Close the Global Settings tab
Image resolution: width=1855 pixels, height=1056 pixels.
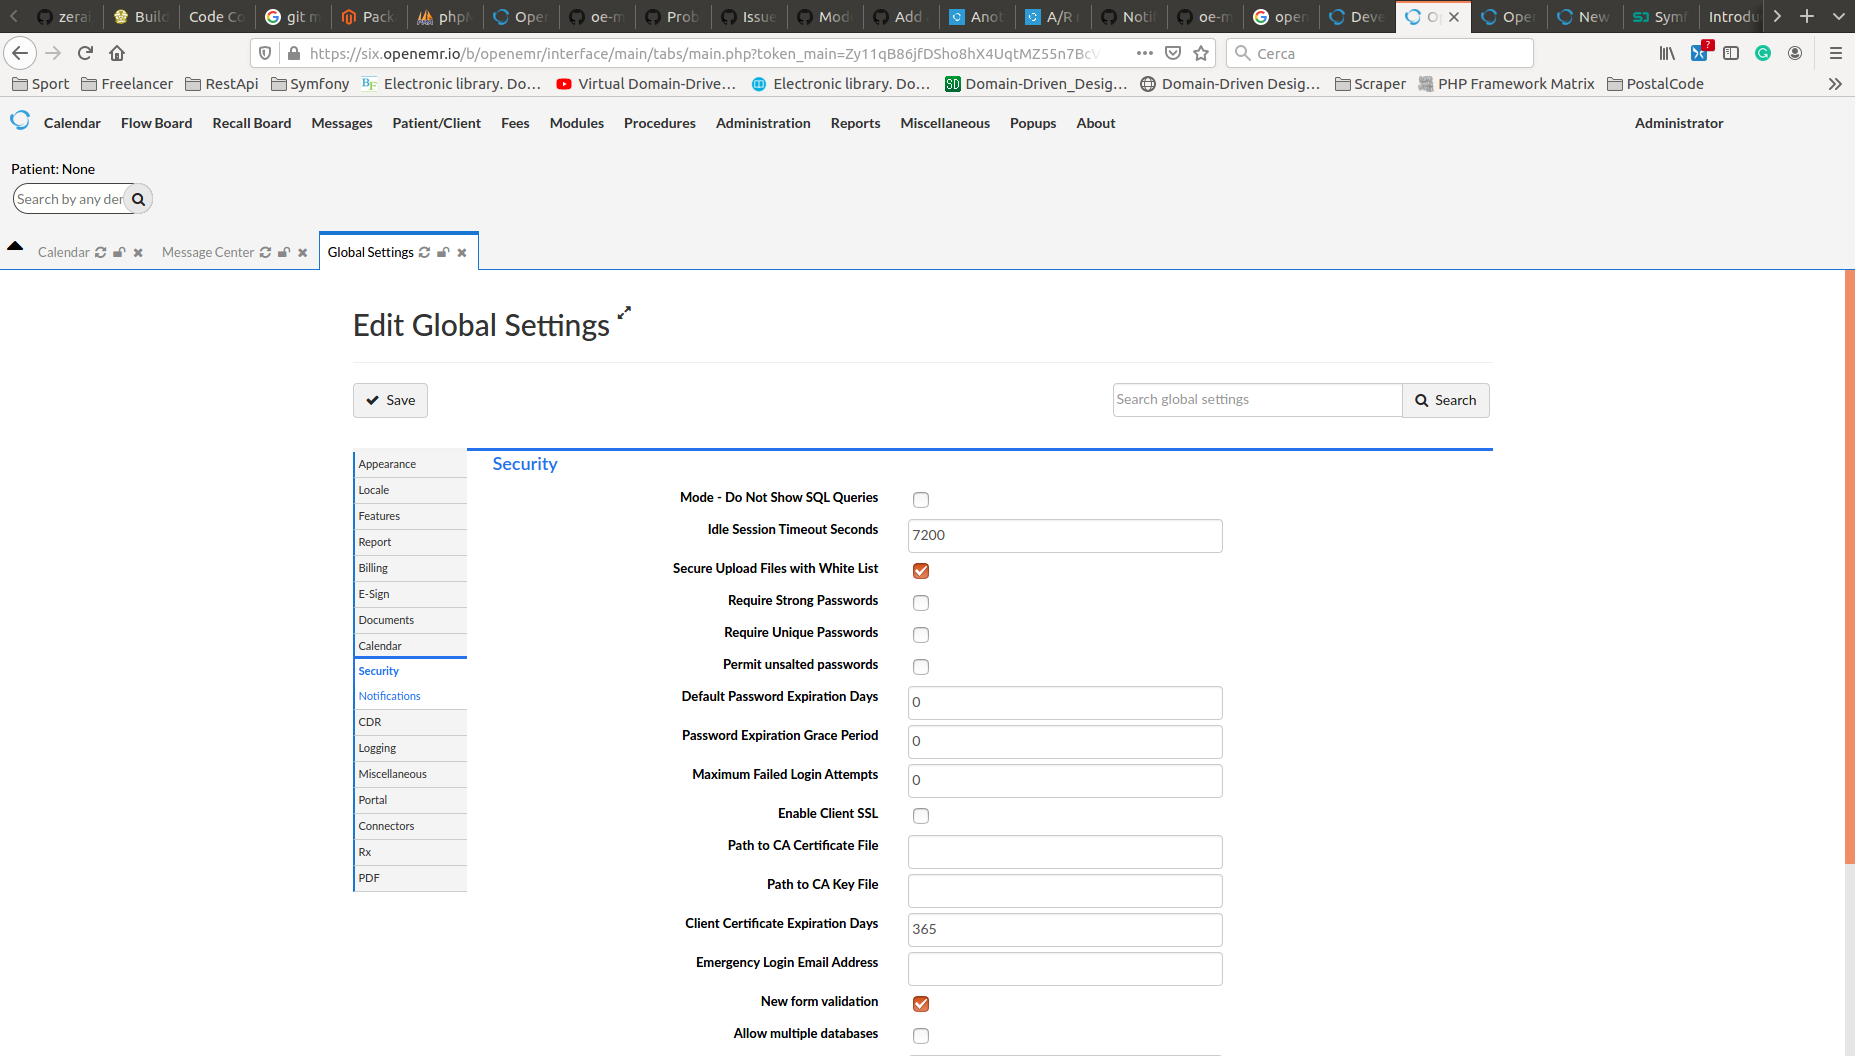pos(462,253)
